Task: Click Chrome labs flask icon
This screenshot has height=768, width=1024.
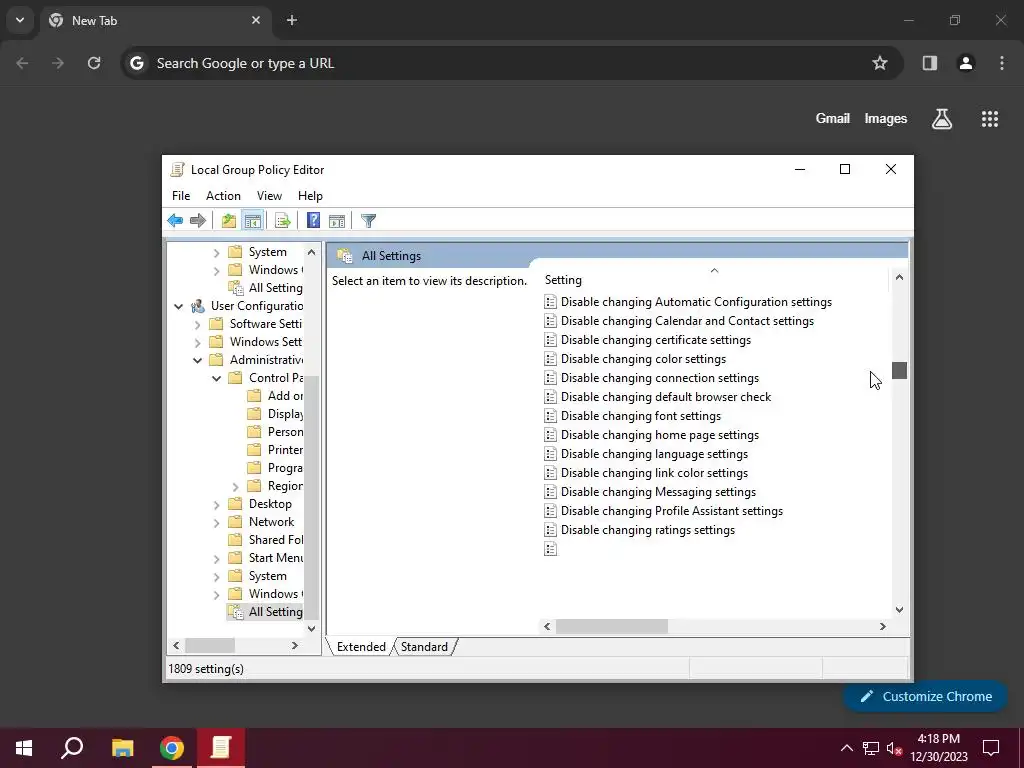Action: tap(942, 119)
